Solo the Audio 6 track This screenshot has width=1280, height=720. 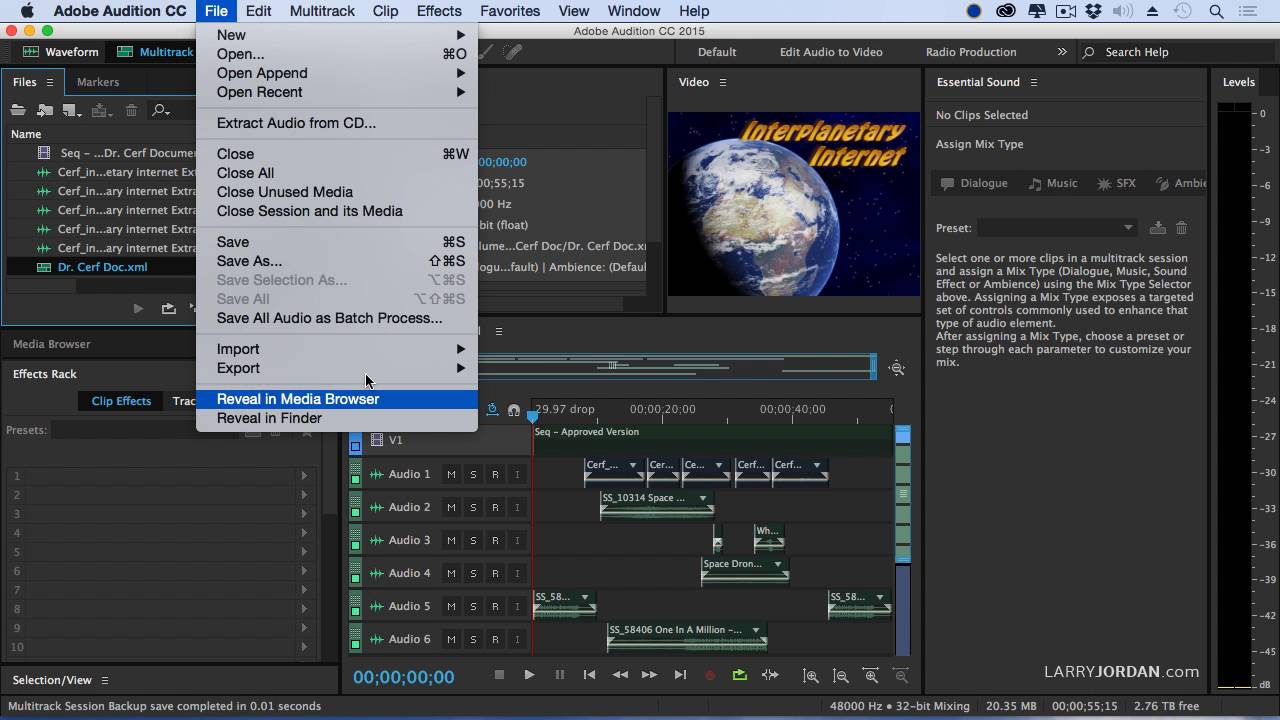[x=473, y=639]
